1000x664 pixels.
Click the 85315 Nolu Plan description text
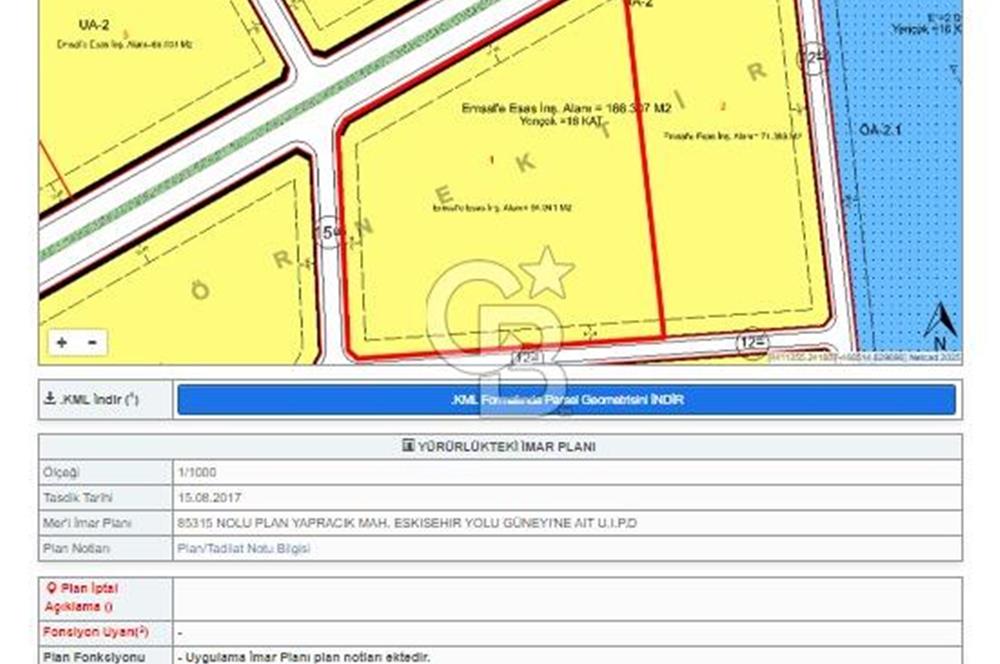tap(406, 523)
